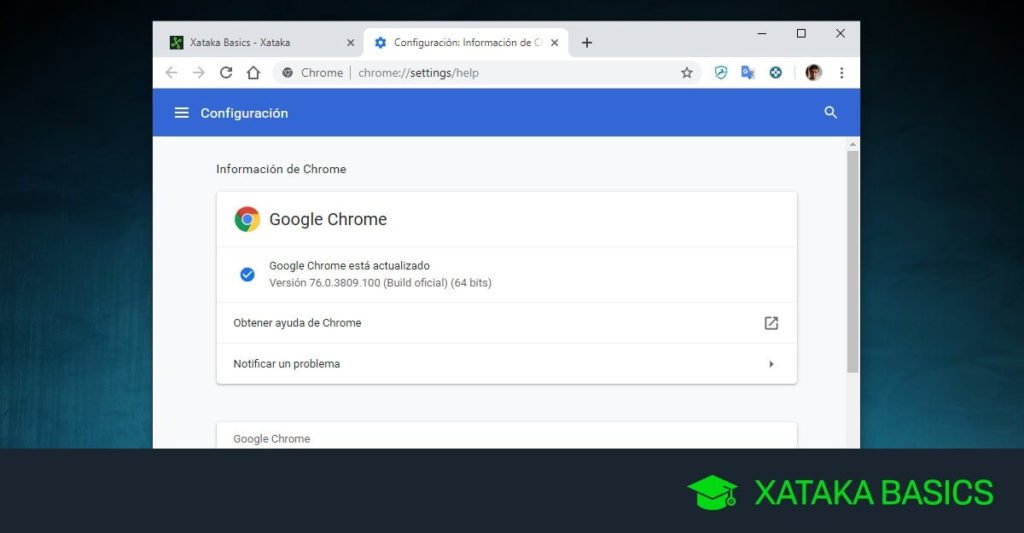Open the shield extension icon
The width and height of the screenshot is (1024, 533).
720,73
